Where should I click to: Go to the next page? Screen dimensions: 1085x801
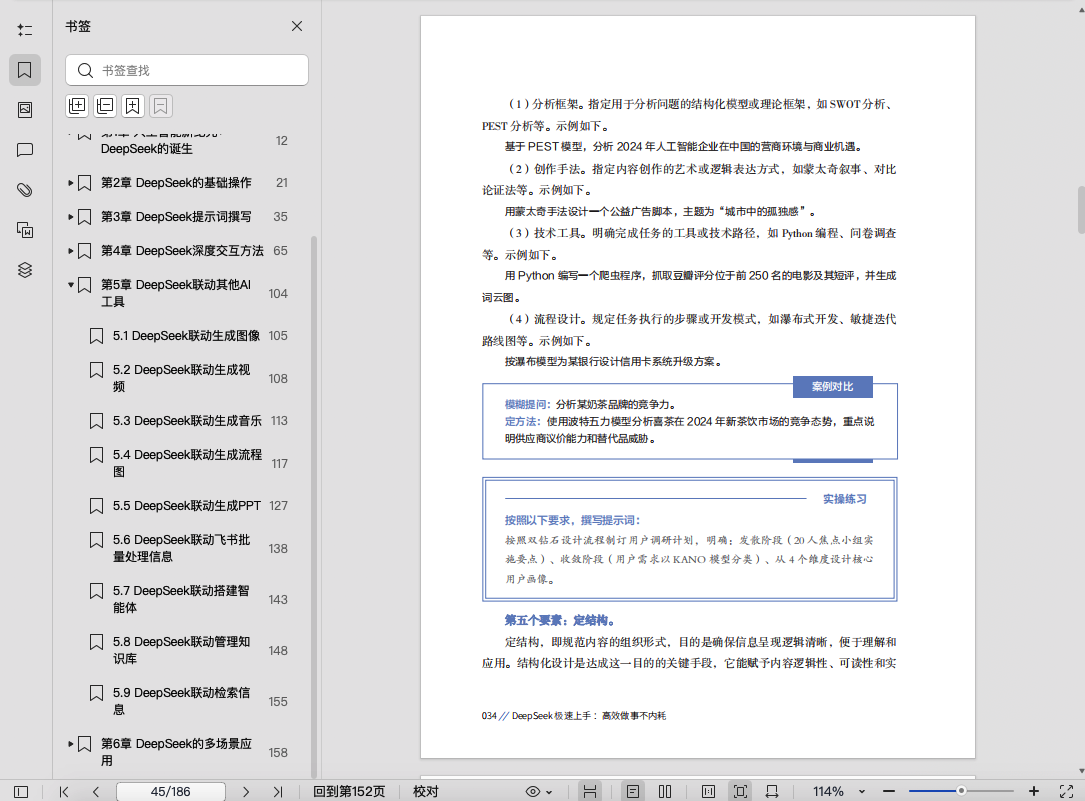[246, 791]
